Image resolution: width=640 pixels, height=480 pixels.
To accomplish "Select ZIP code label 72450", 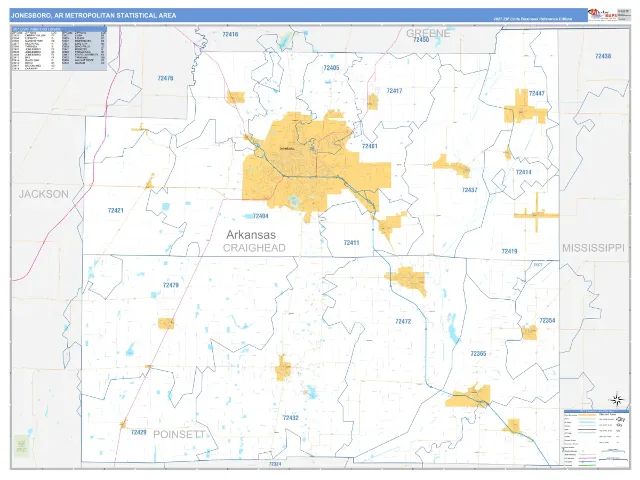I will click(x=421, y=40).
